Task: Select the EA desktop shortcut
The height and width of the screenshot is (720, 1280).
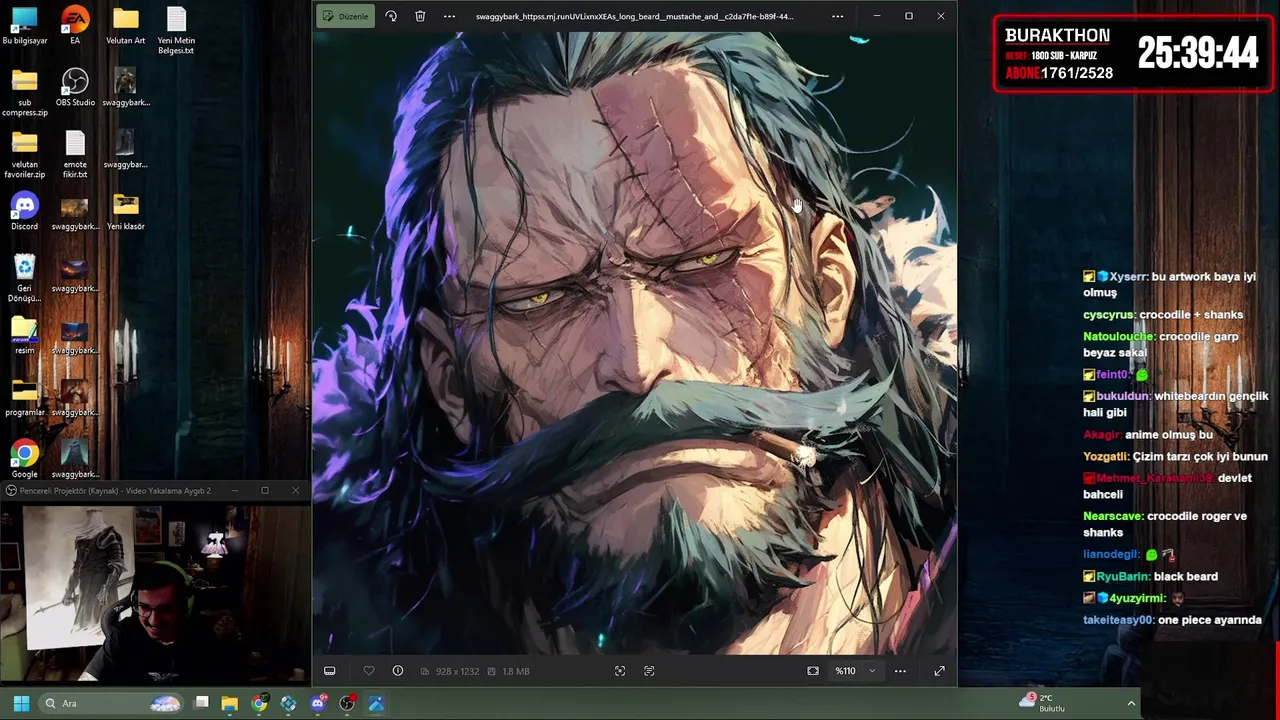Action: pos(75,26)
